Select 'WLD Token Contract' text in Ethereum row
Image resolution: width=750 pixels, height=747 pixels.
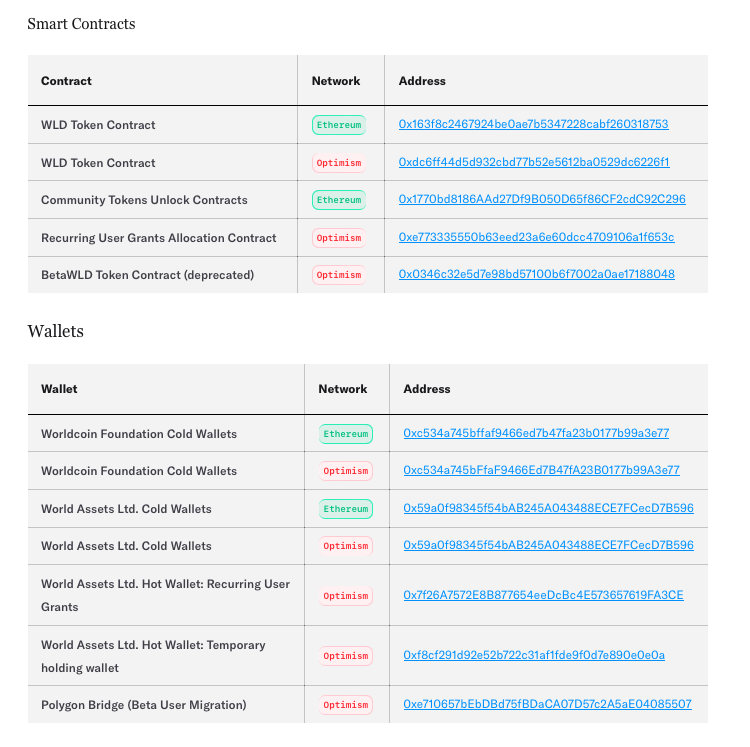click(98, 125)
